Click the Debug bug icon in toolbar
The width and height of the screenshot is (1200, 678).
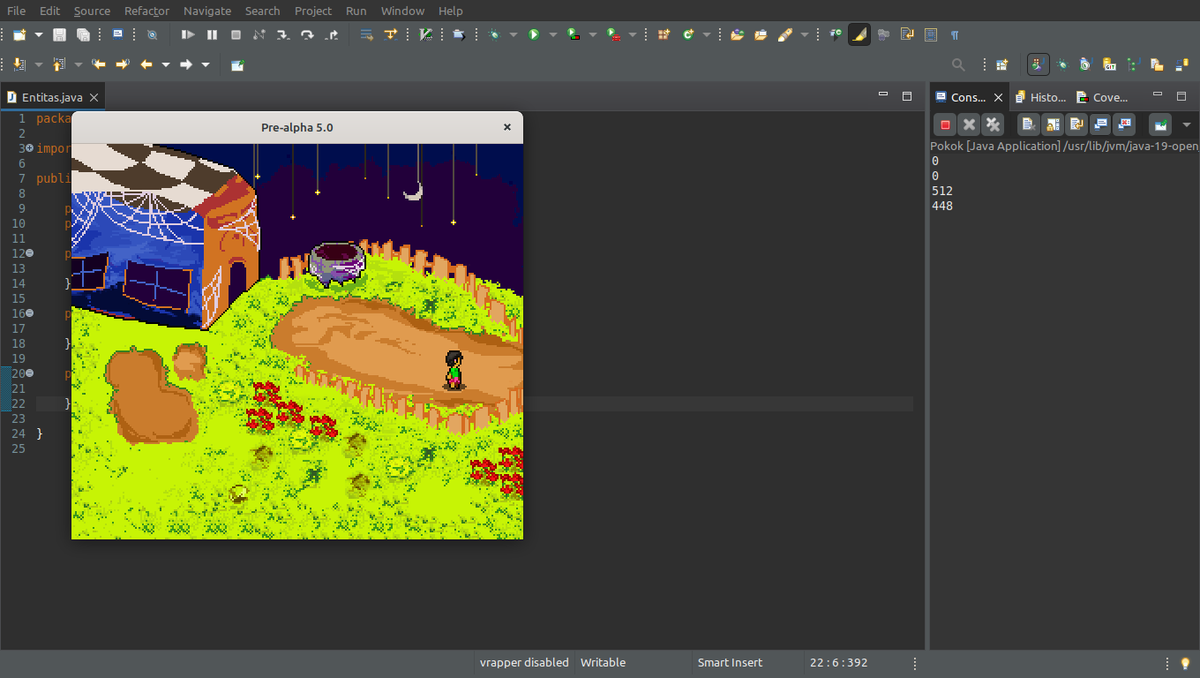coord(494,35)
